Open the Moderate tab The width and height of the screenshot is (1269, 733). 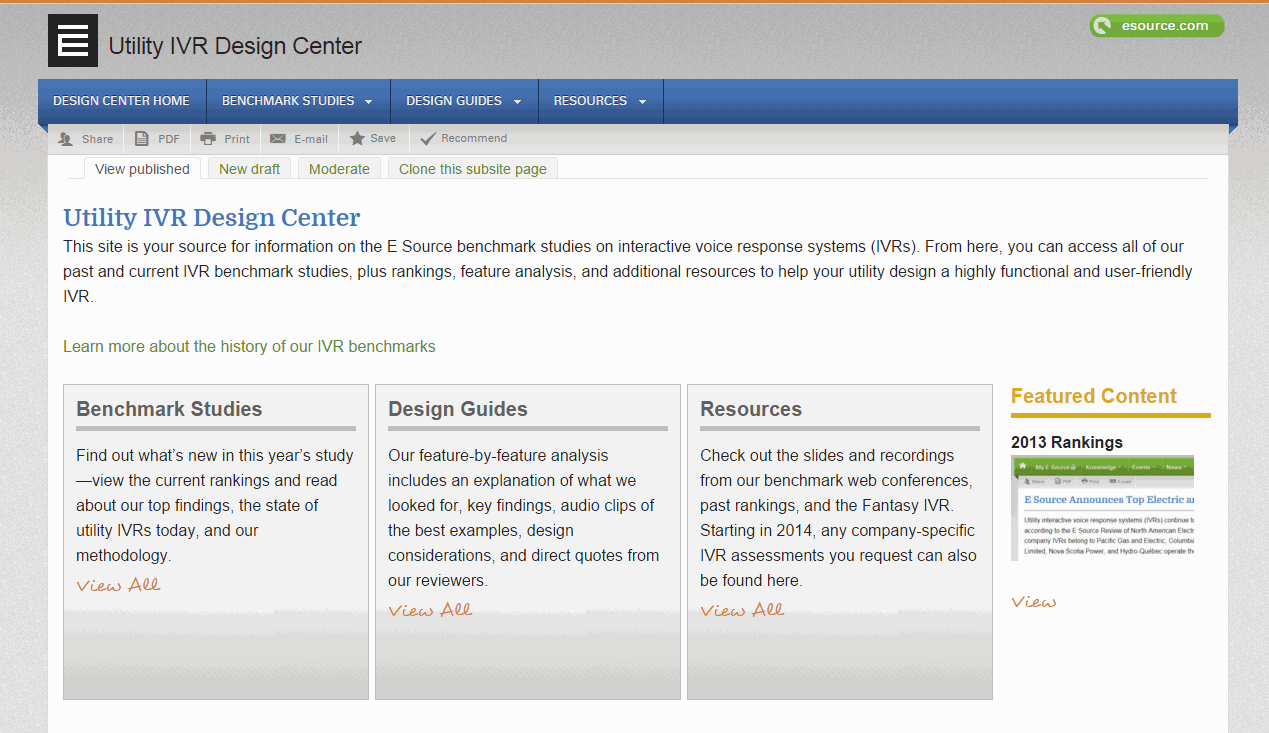[339, 169]
